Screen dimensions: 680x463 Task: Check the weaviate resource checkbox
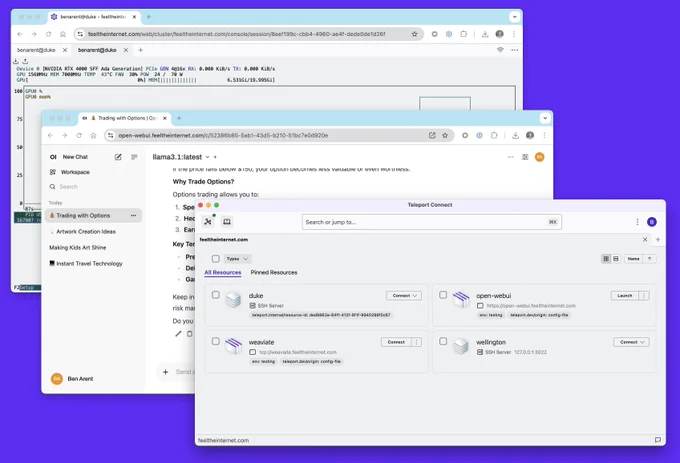coord(216,341)
